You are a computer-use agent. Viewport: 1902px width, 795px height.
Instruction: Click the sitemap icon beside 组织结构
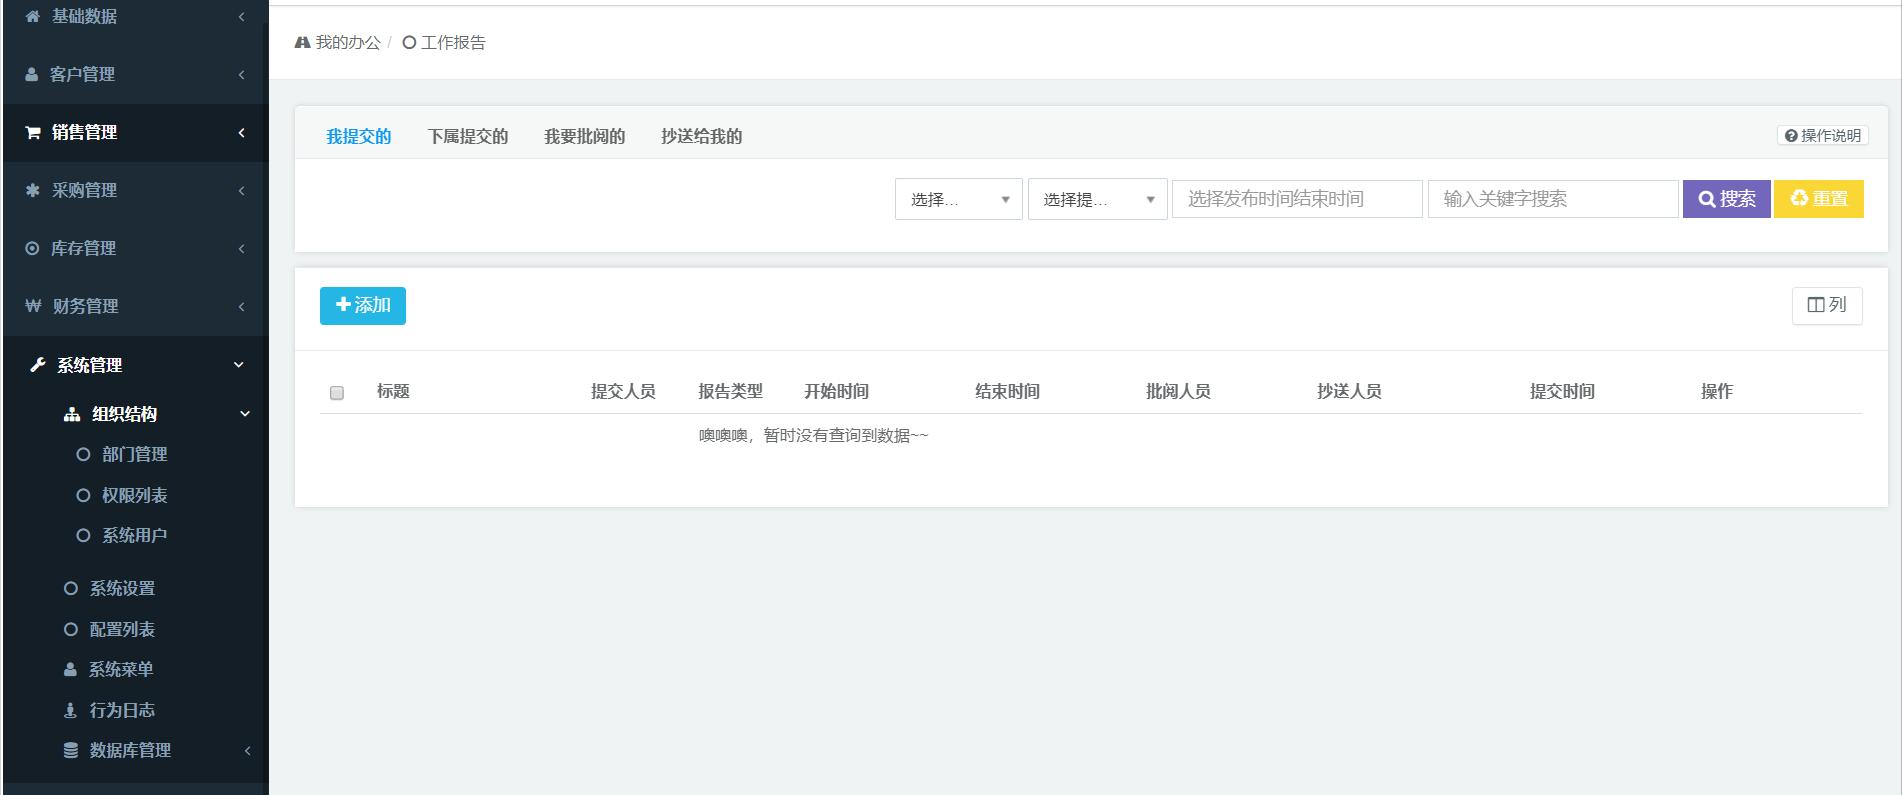tap(72, 414)
